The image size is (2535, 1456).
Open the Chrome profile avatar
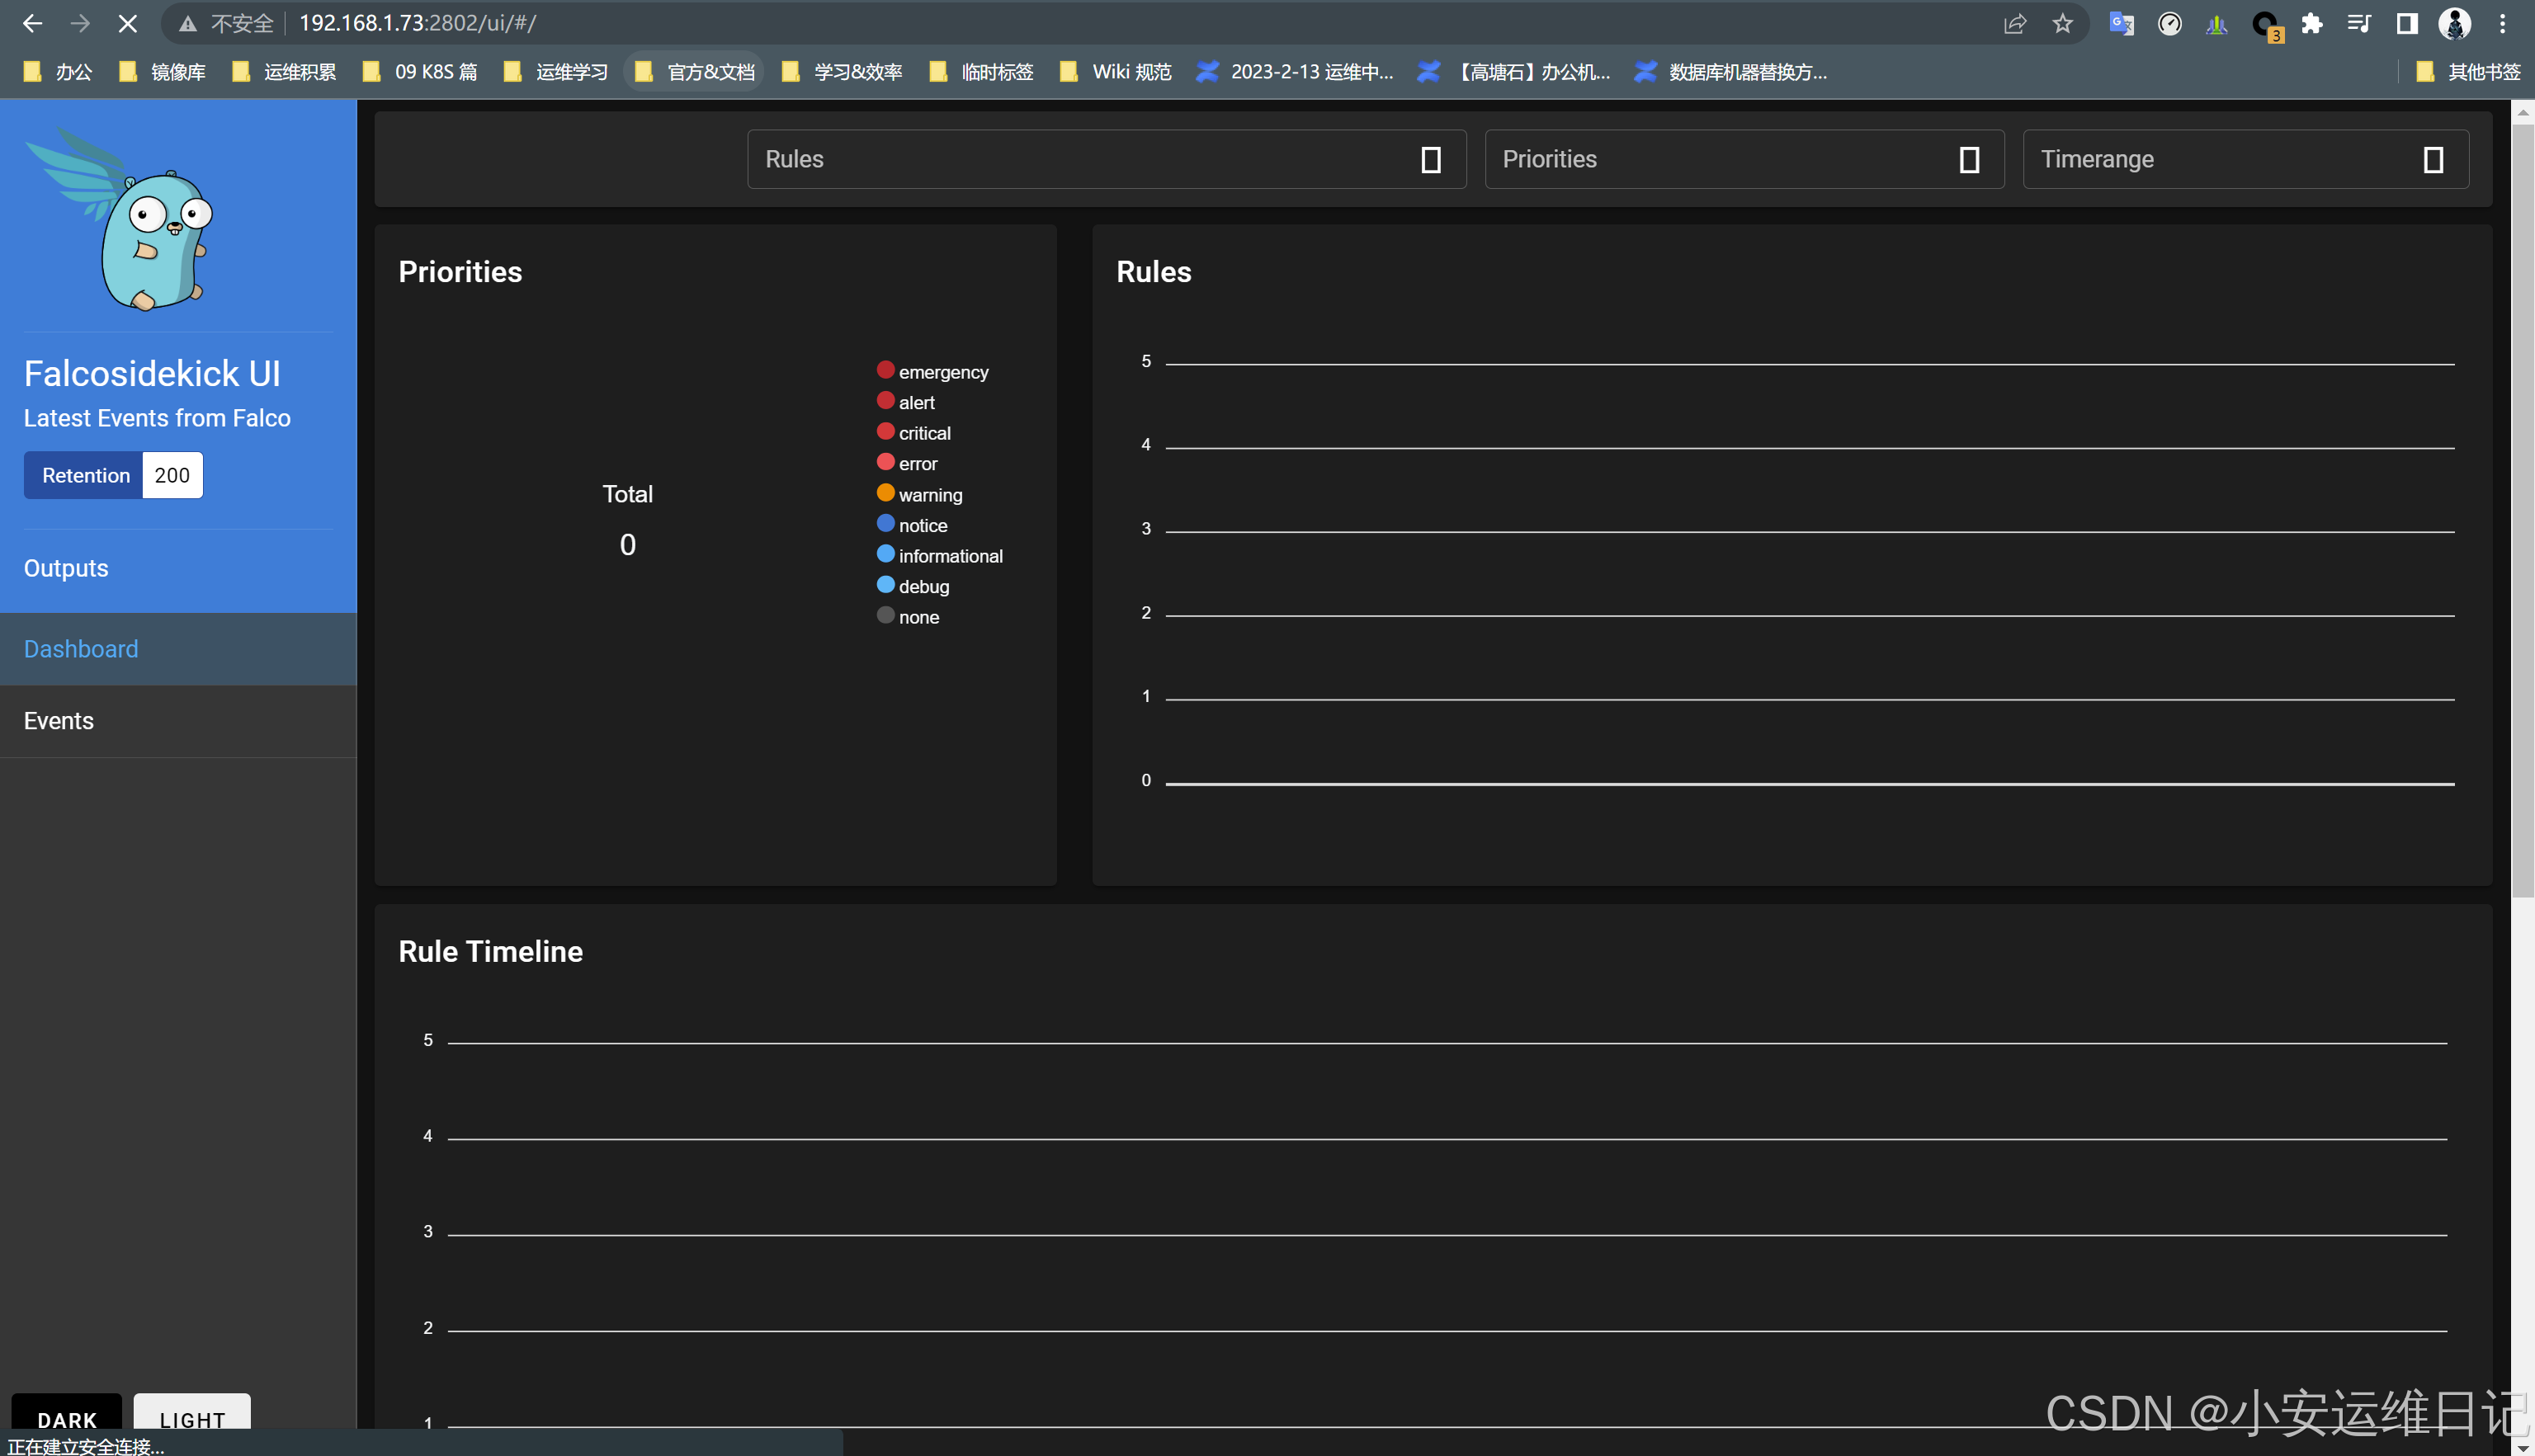coord(2455,23)
